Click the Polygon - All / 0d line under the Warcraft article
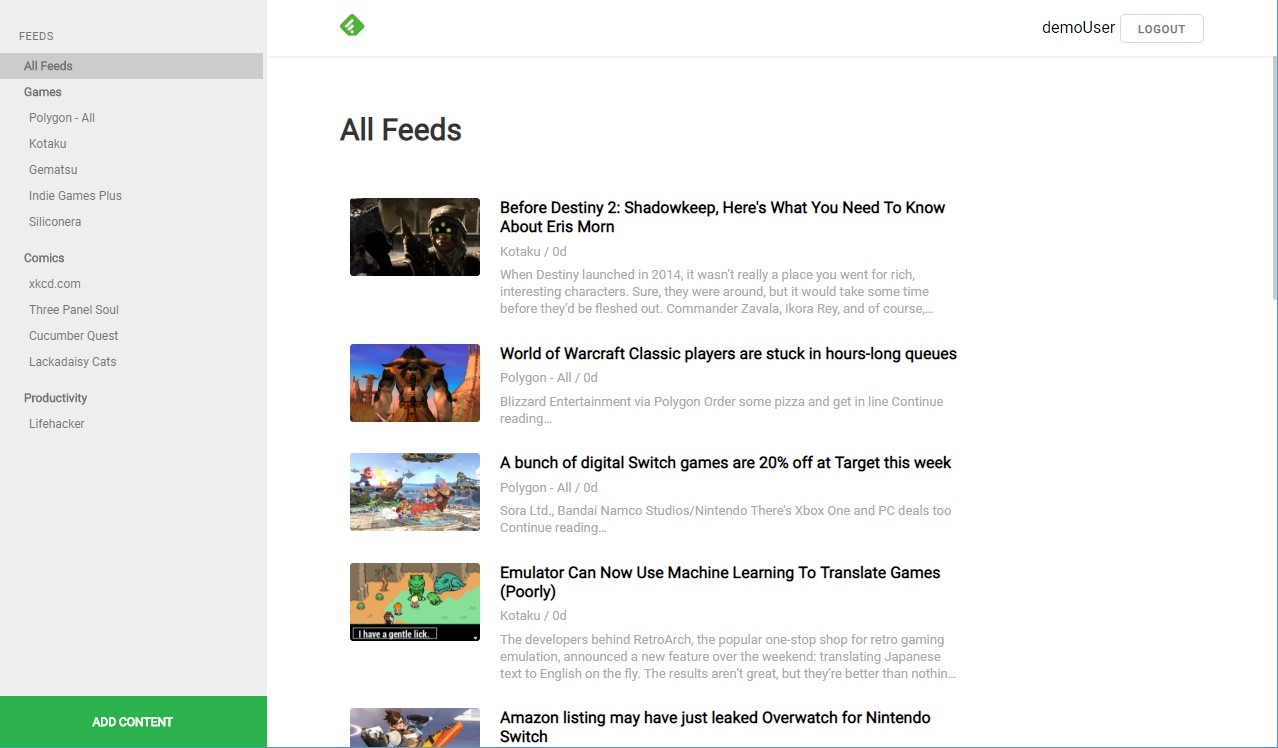The height and width of the screenshot is (748, 1278). [549, 378]
